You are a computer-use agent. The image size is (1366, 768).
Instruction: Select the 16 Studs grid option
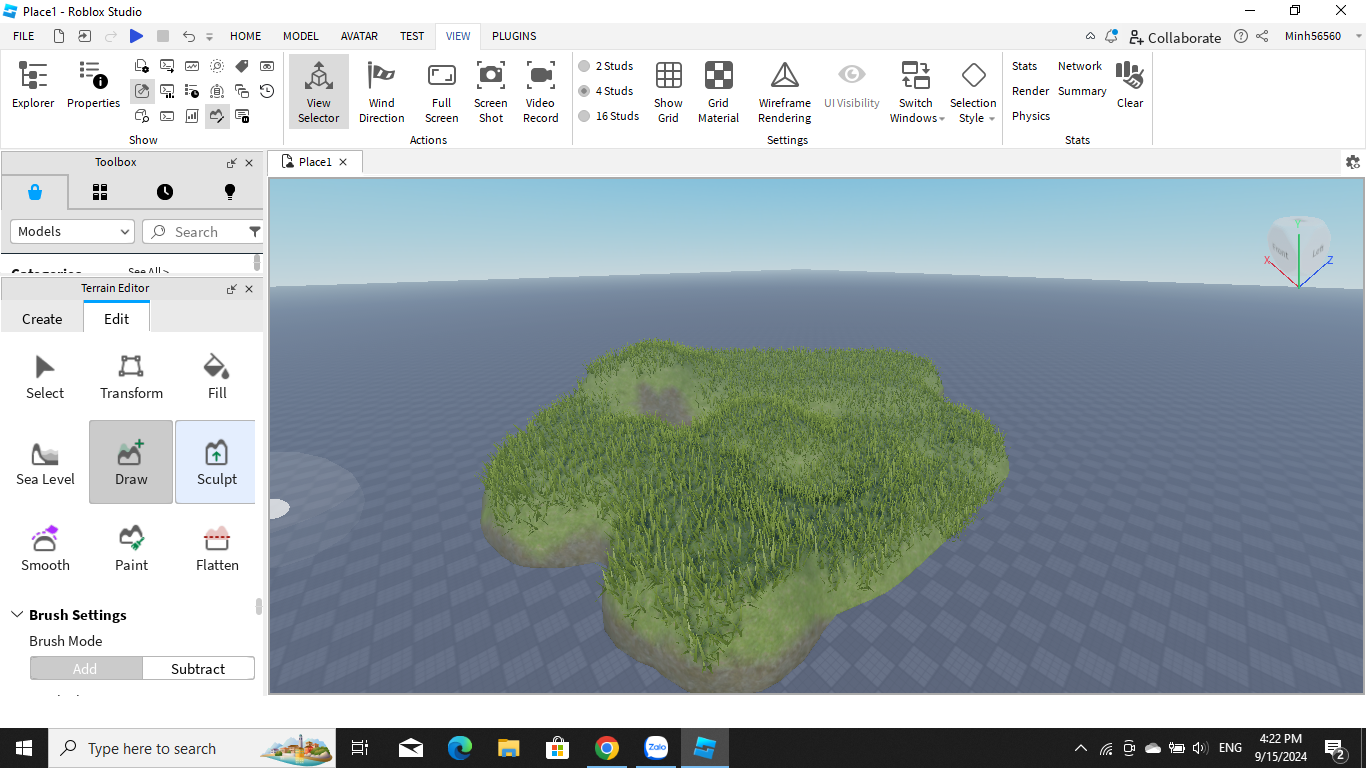[609, 116]
